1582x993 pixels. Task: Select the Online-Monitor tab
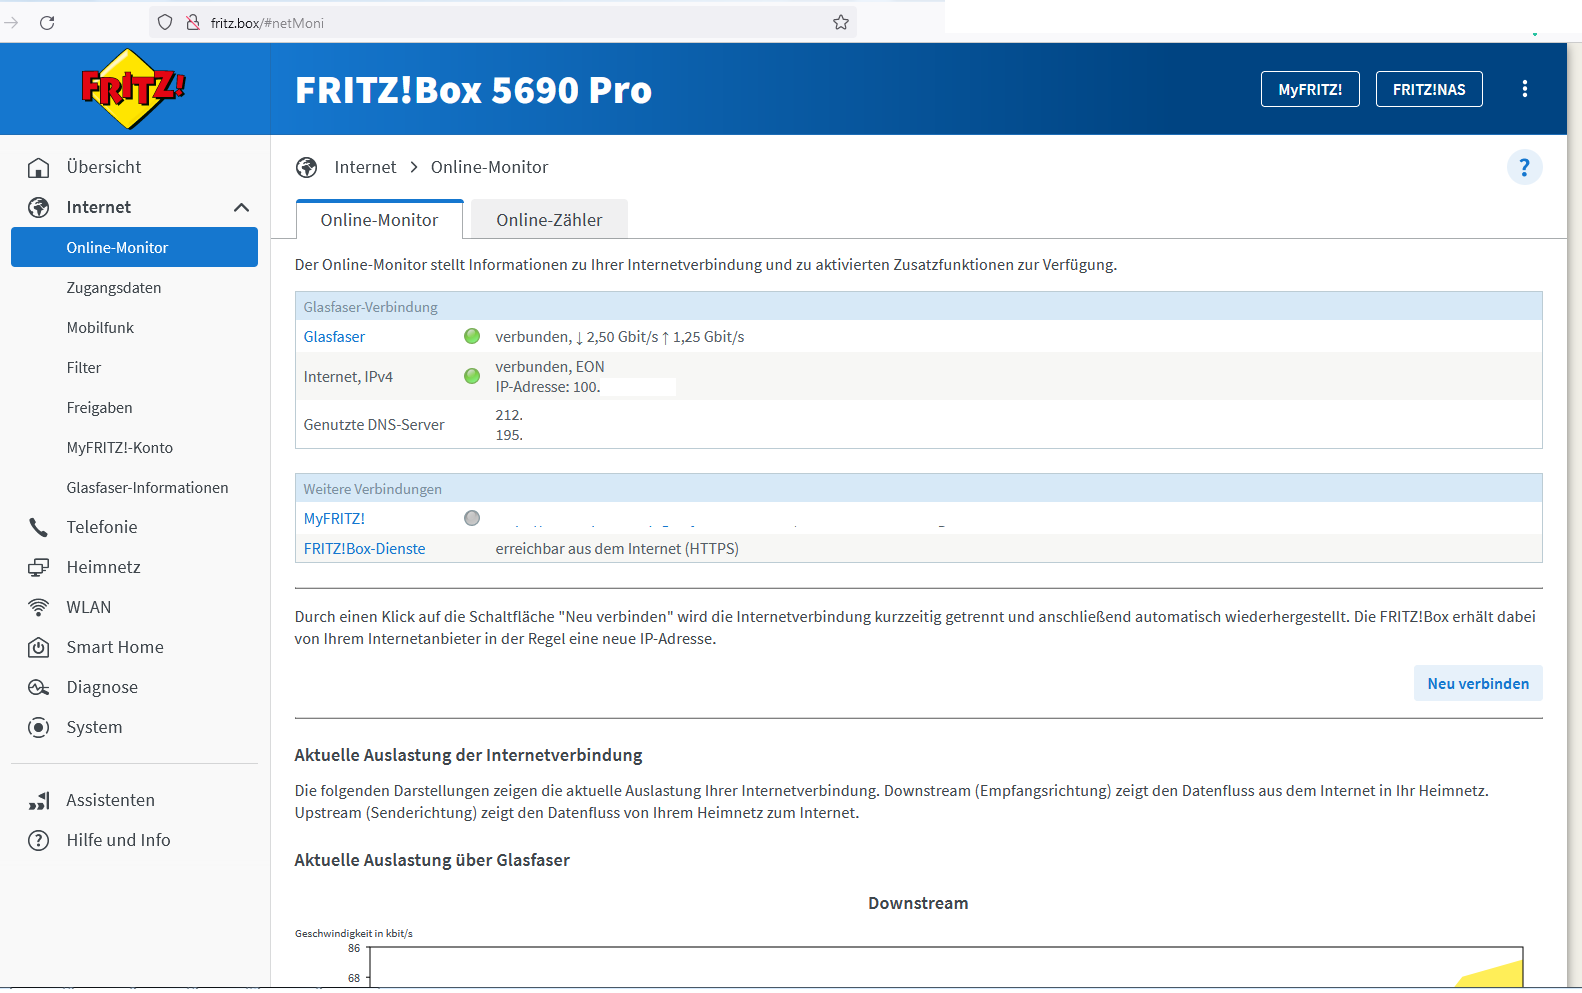pos(380,220)
